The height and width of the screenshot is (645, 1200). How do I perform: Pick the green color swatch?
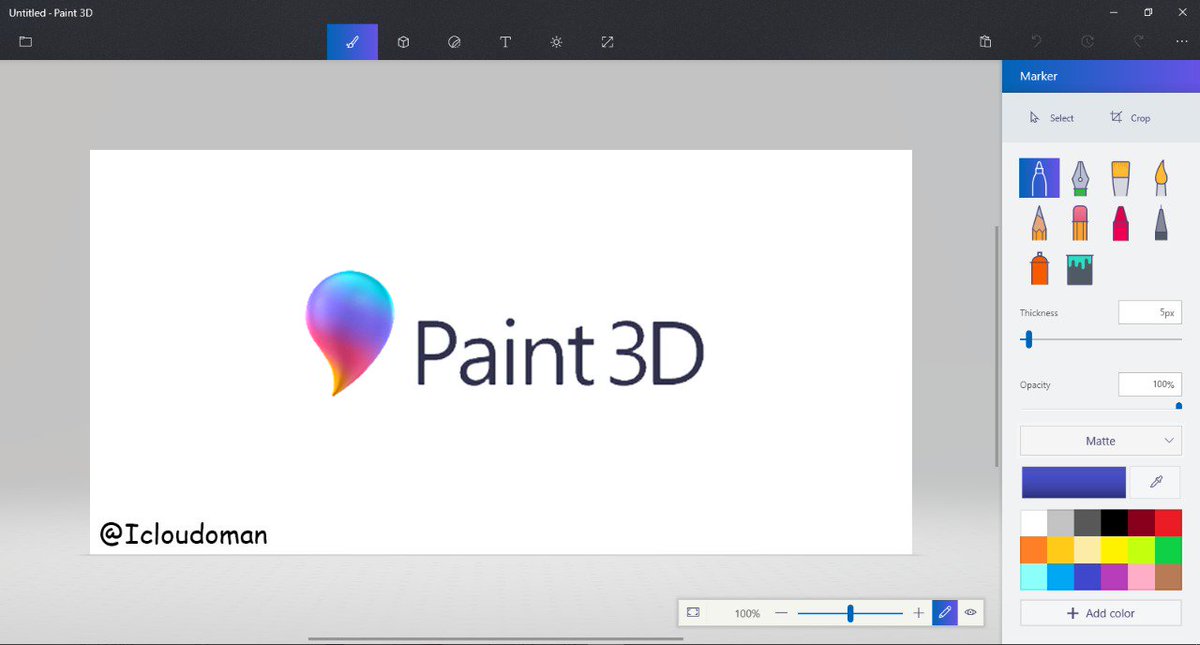[x=1169, y=550]
